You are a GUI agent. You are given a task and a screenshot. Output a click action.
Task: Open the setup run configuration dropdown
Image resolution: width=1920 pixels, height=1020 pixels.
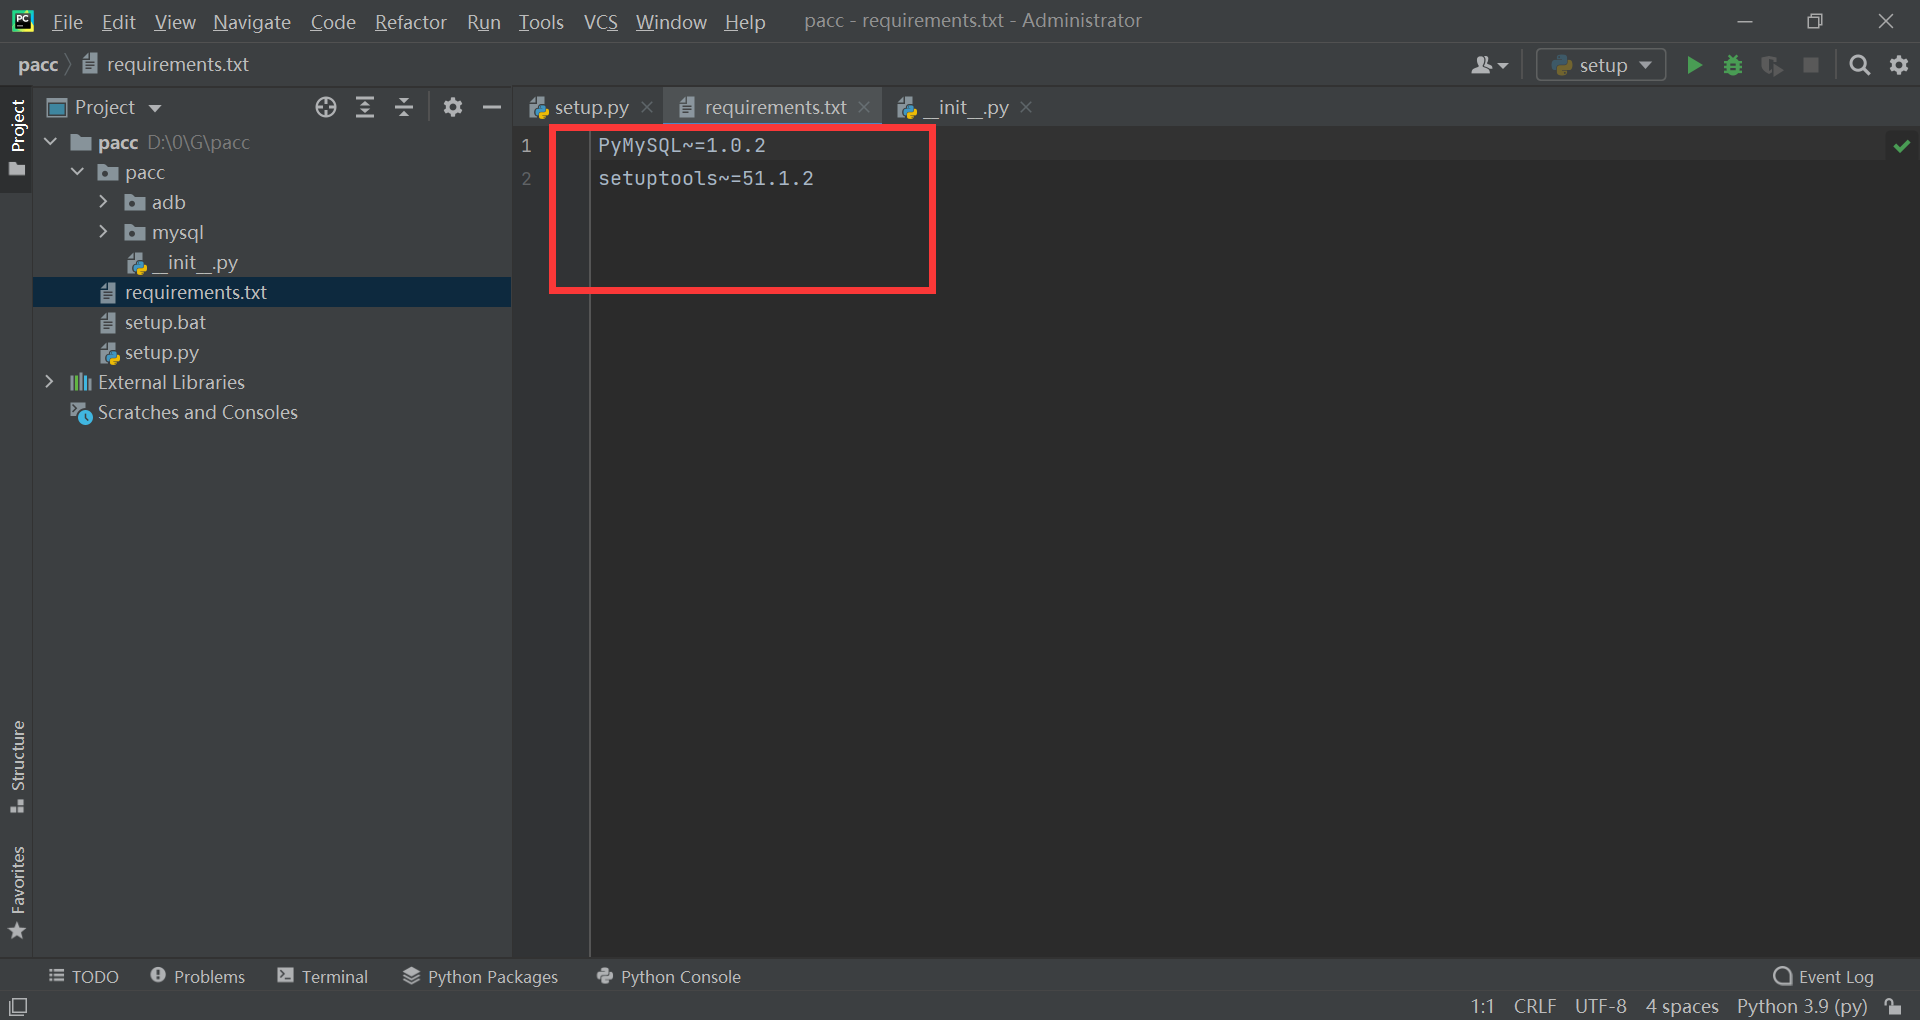1646,64
